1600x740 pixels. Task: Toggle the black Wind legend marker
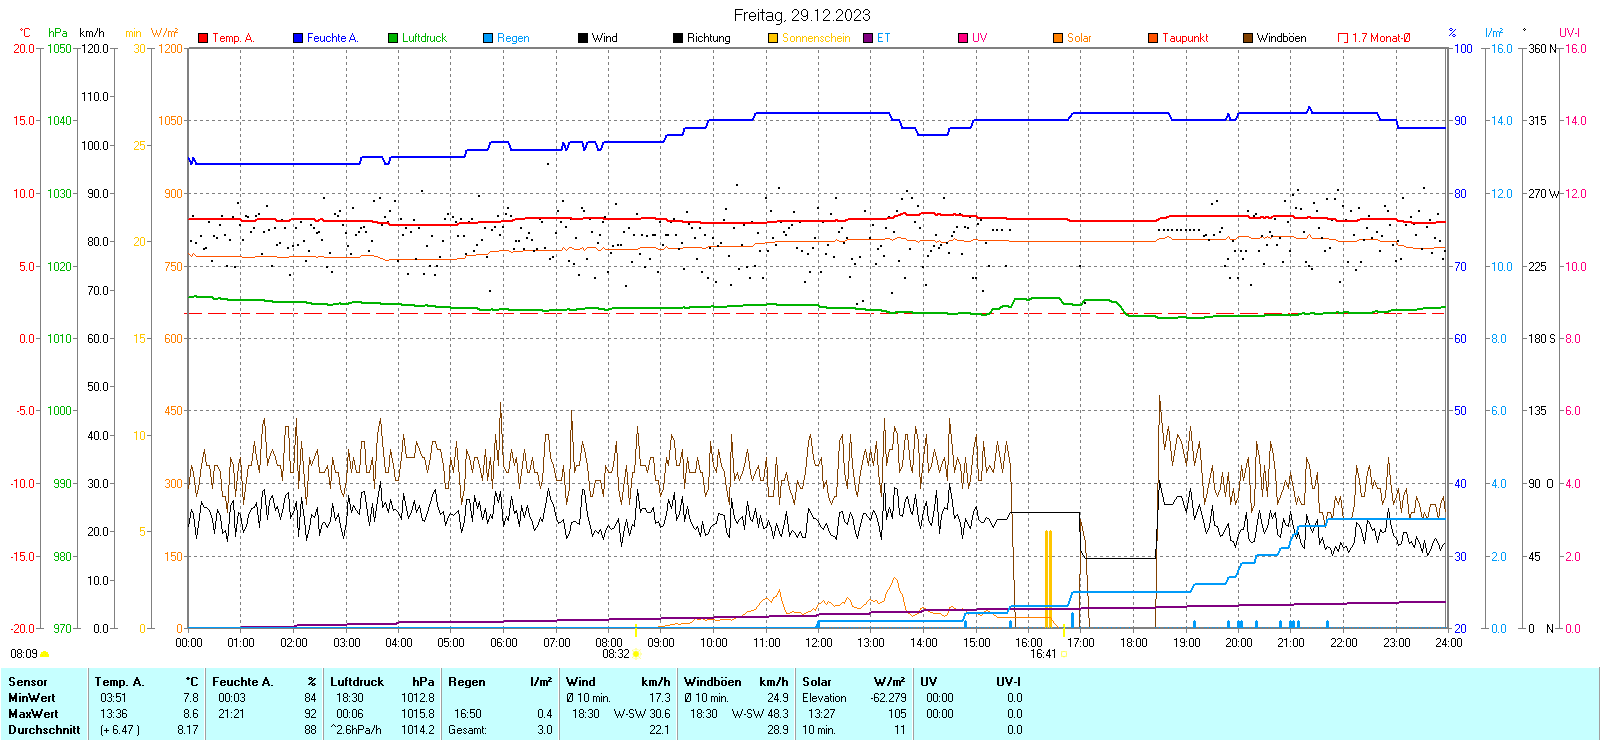click(583, 38)
